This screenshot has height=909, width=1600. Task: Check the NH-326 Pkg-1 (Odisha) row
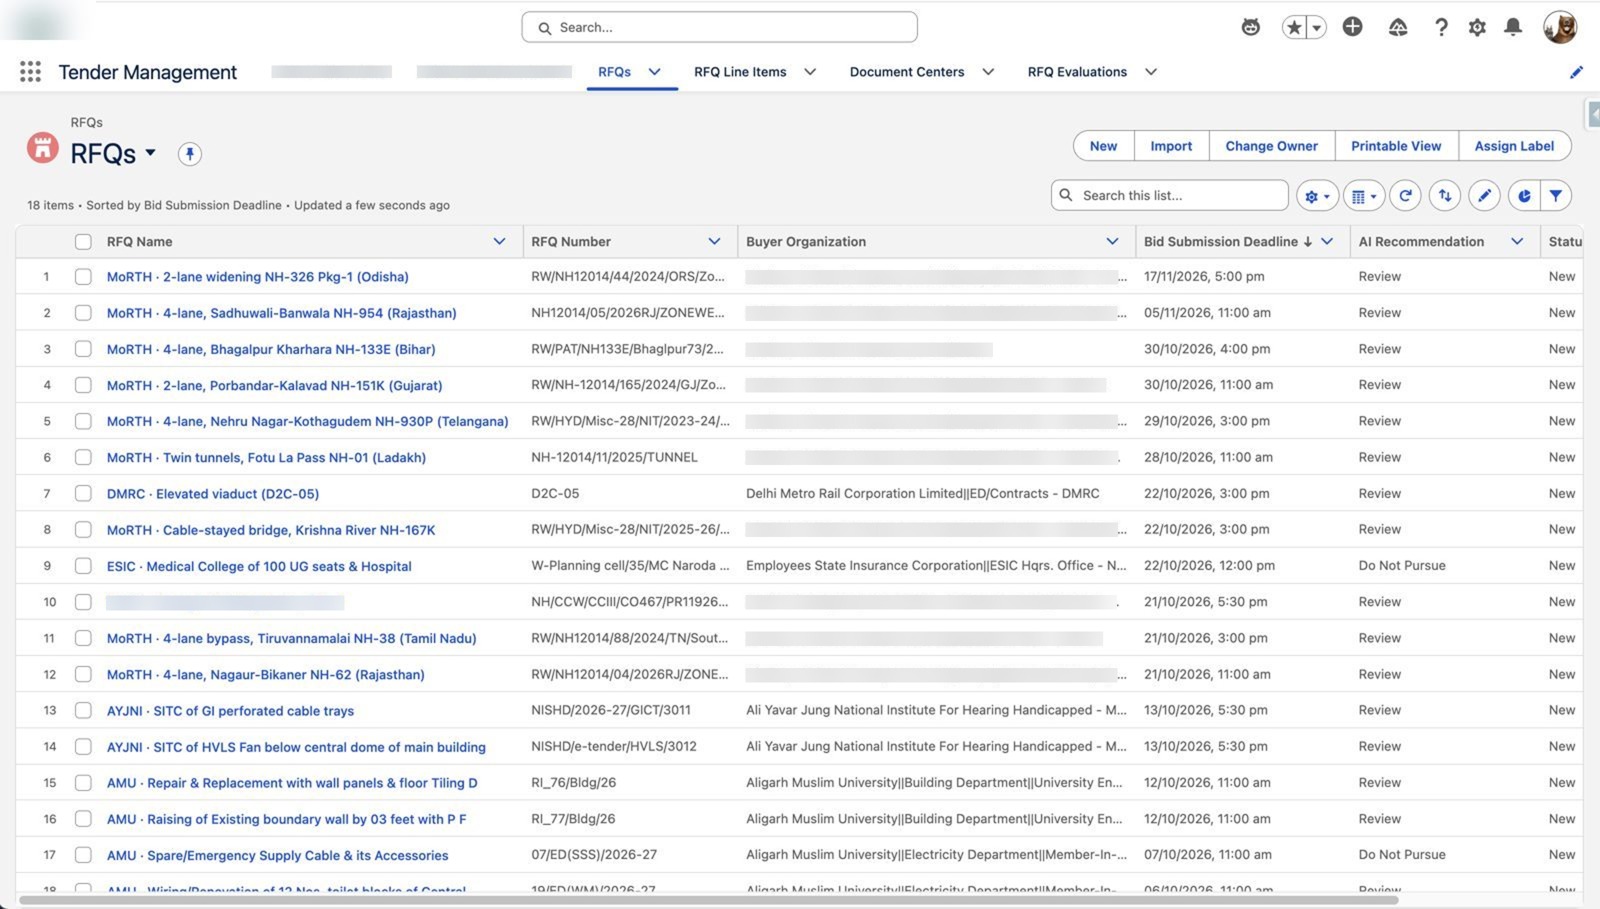83,277
